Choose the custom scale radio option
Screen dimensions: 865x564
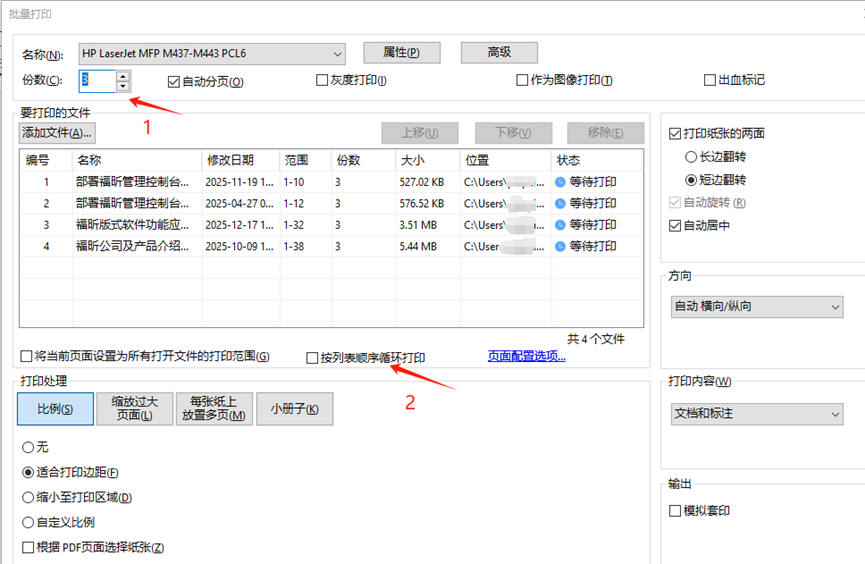click(x=28, y=522)
